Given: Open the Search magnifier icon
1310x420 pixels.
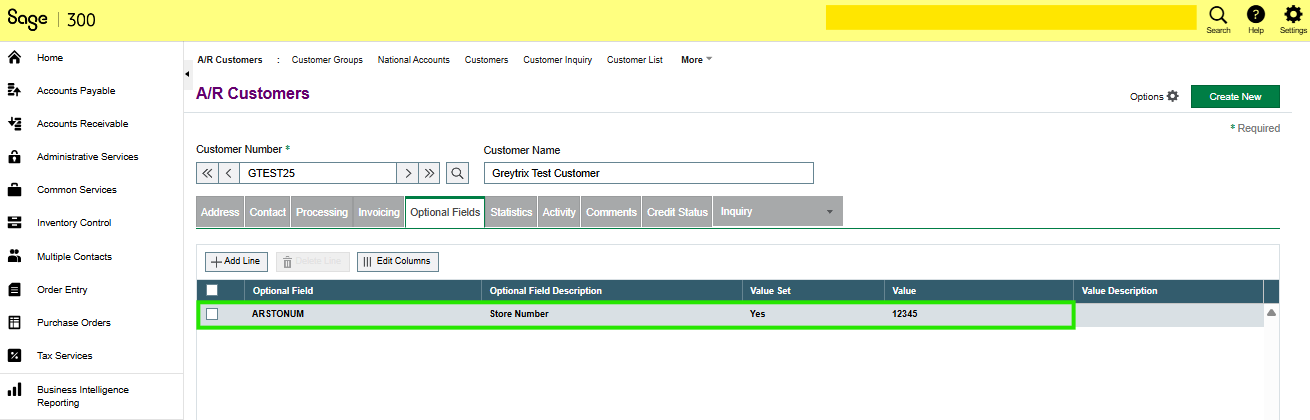Looking at the screenshot, I should click(x=1218, y=14).
